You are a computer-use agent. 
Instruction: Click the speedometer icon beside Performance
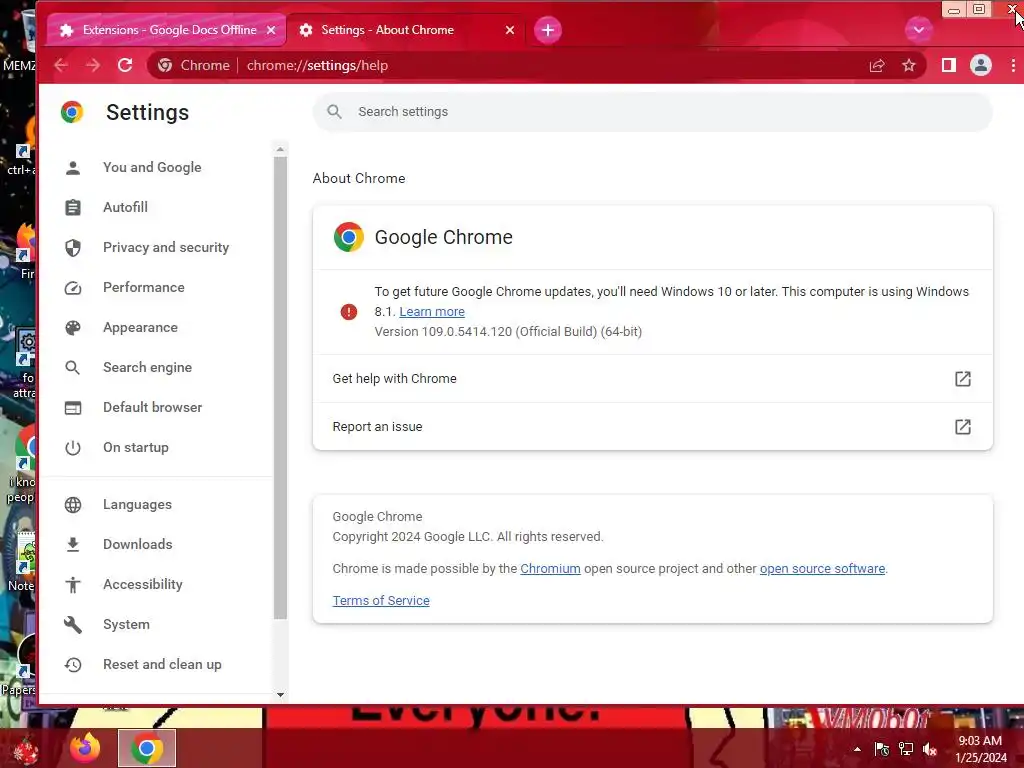click(x=73, y=288)
